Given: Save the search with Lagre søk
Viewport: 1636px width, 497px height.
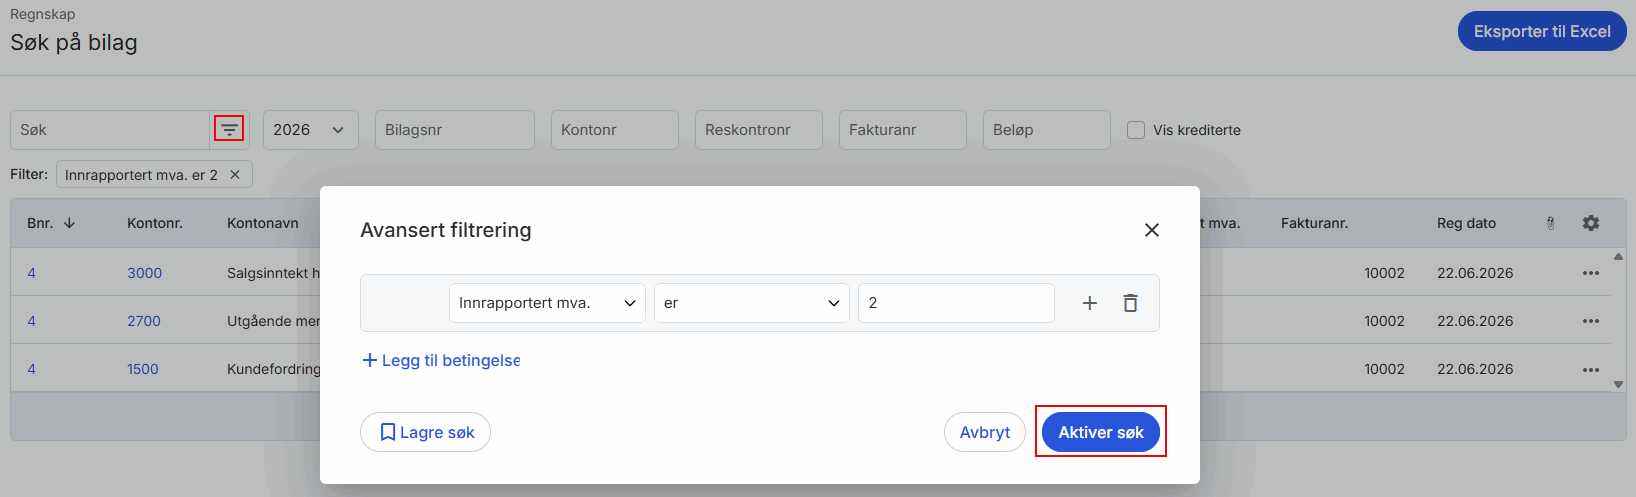Looking at the screenshot, I should [425, 432].
